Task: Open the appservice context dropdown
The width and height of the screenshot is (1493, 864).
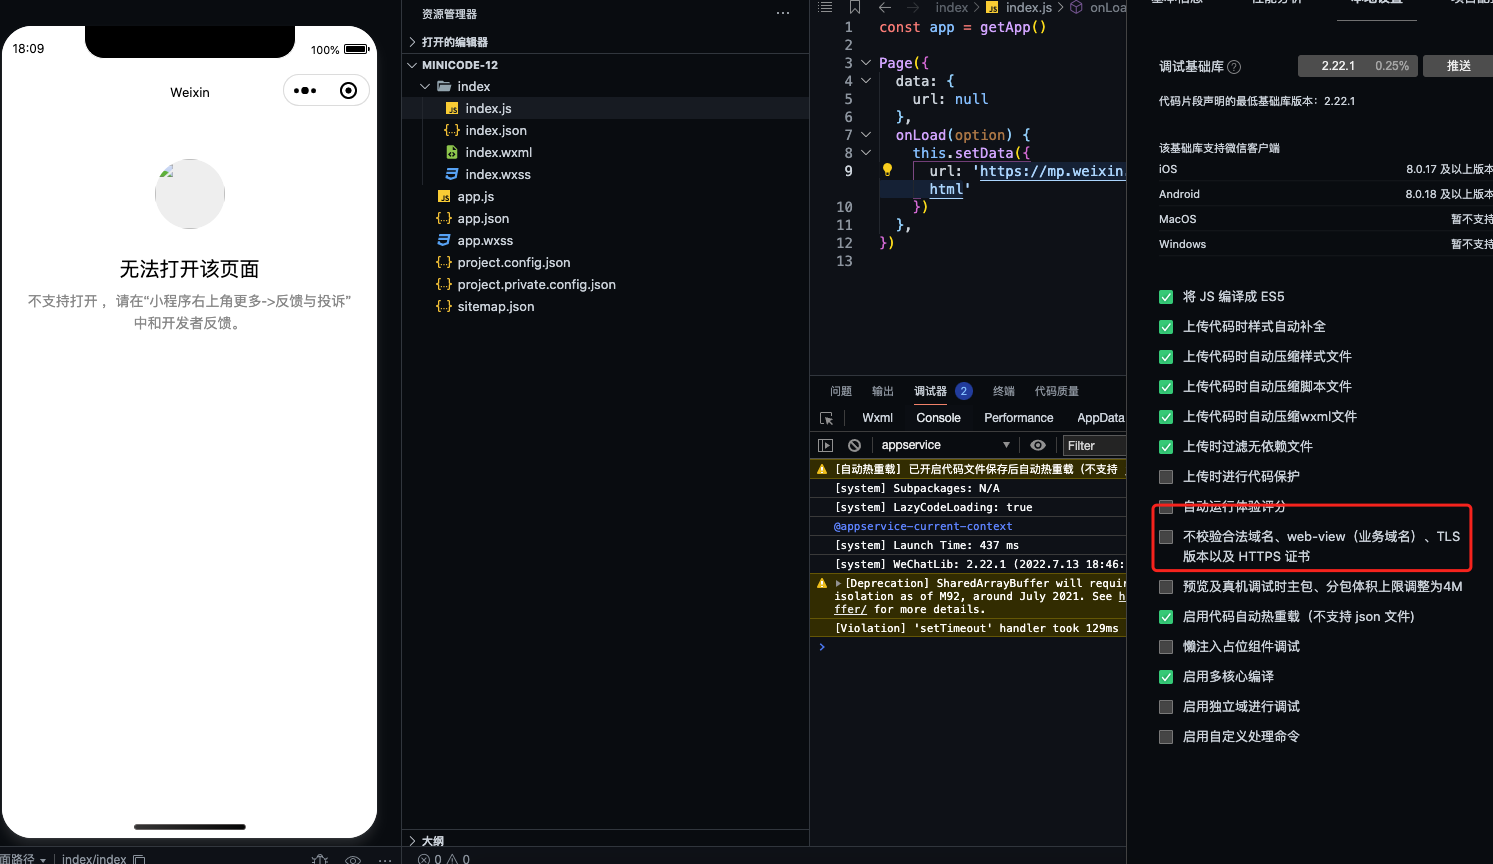Action: [946, 445]
